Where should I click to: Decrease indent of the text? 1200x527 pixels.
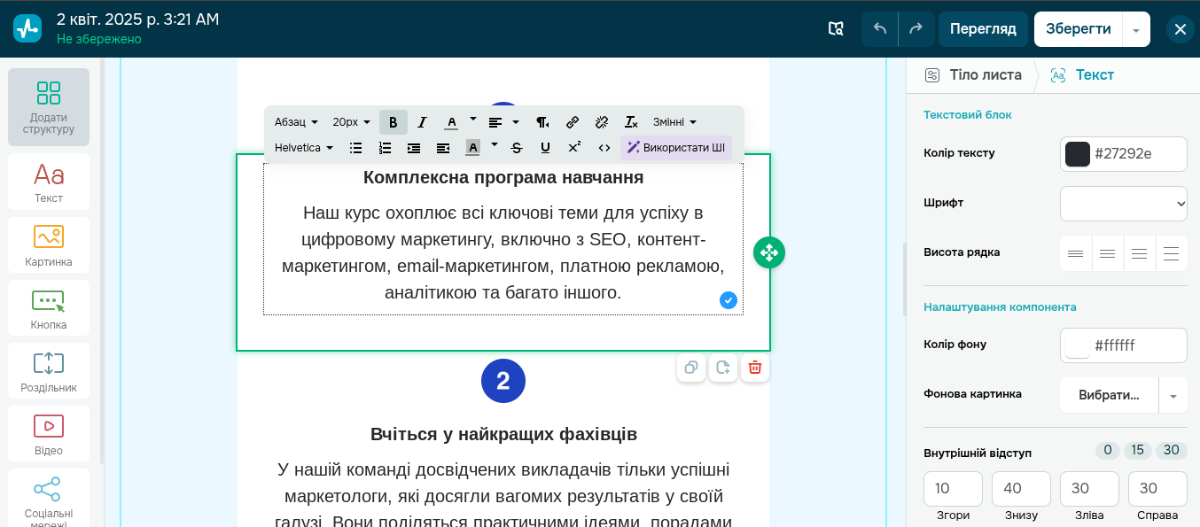click(443, 147)
